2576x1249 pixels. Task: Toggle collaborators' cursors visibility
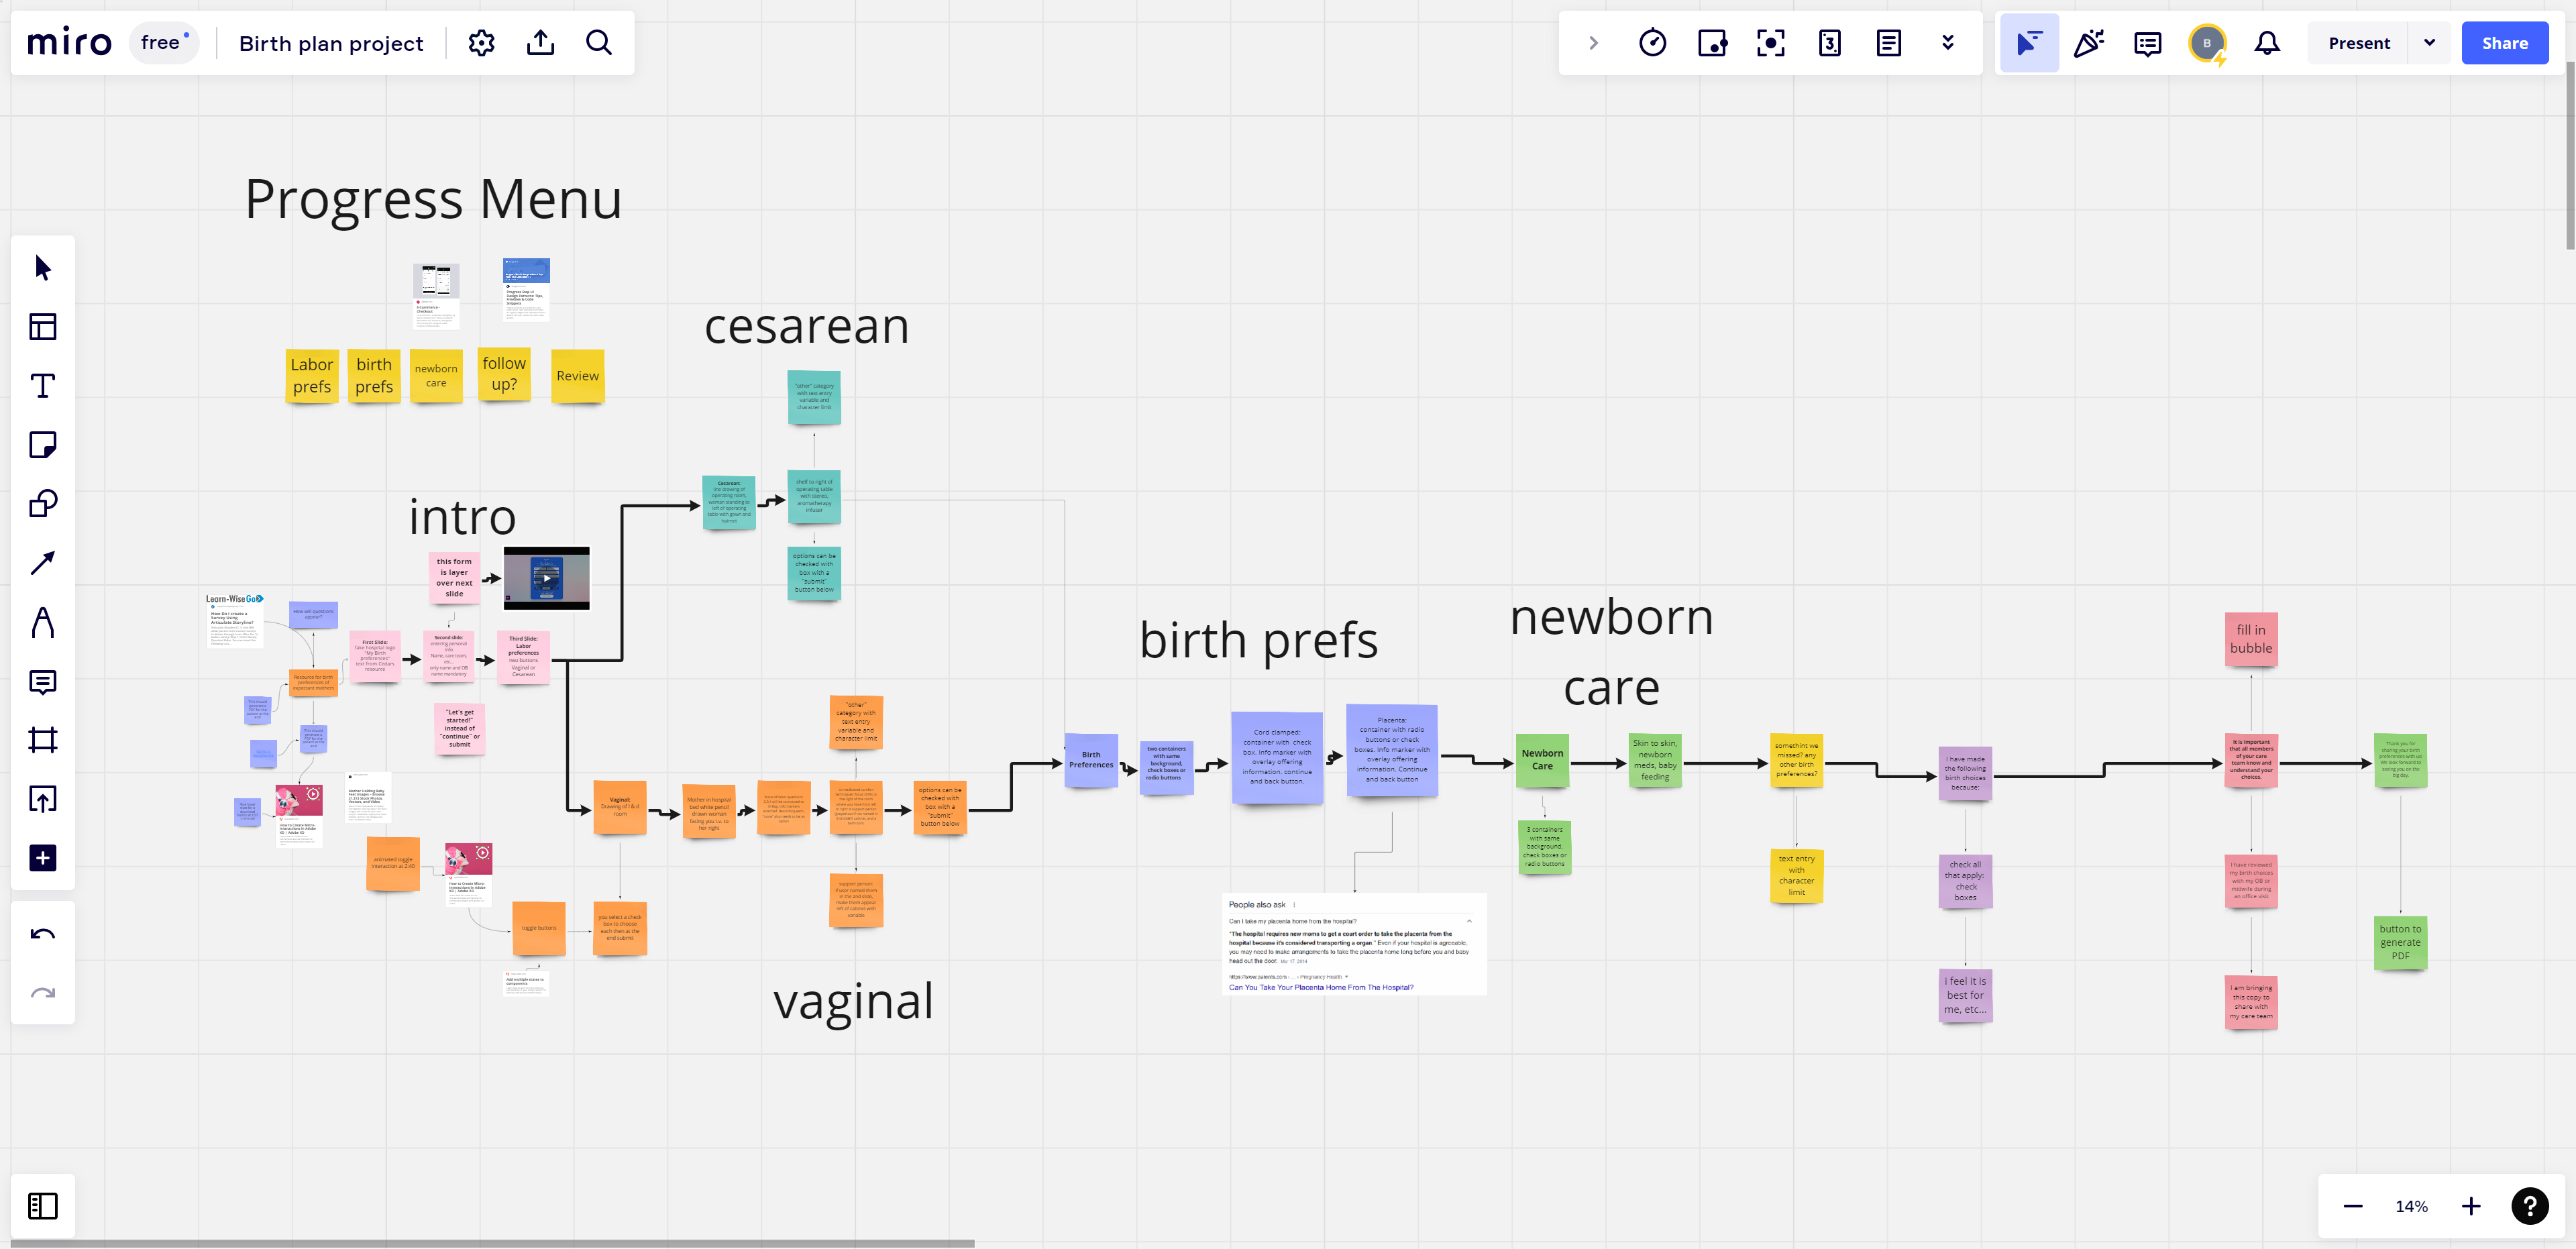click(x=2028, y=43)
